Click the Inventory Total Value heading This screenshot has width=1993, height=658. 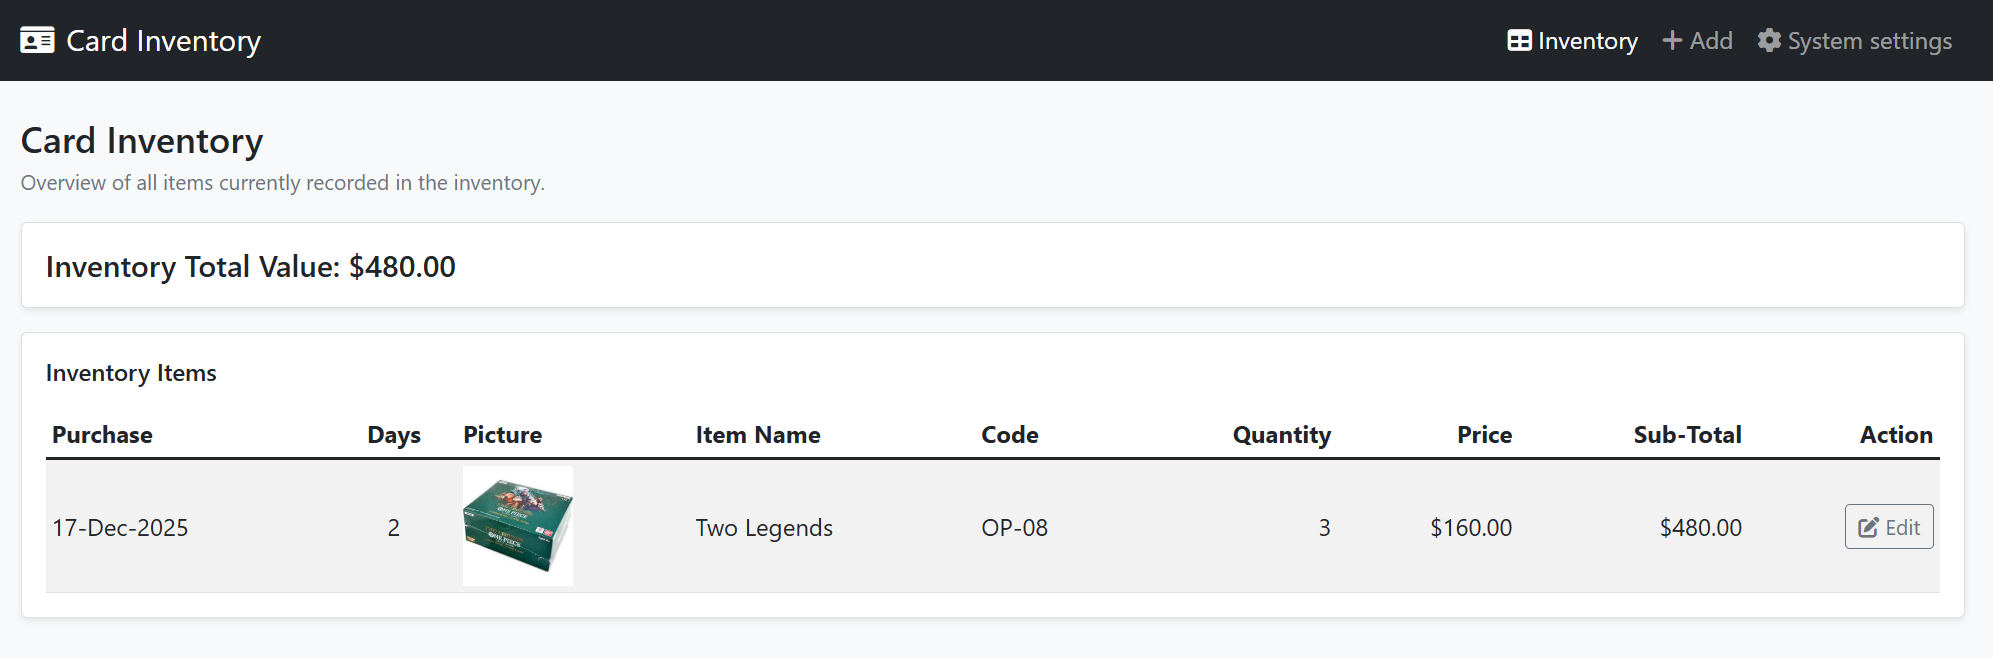251,267
